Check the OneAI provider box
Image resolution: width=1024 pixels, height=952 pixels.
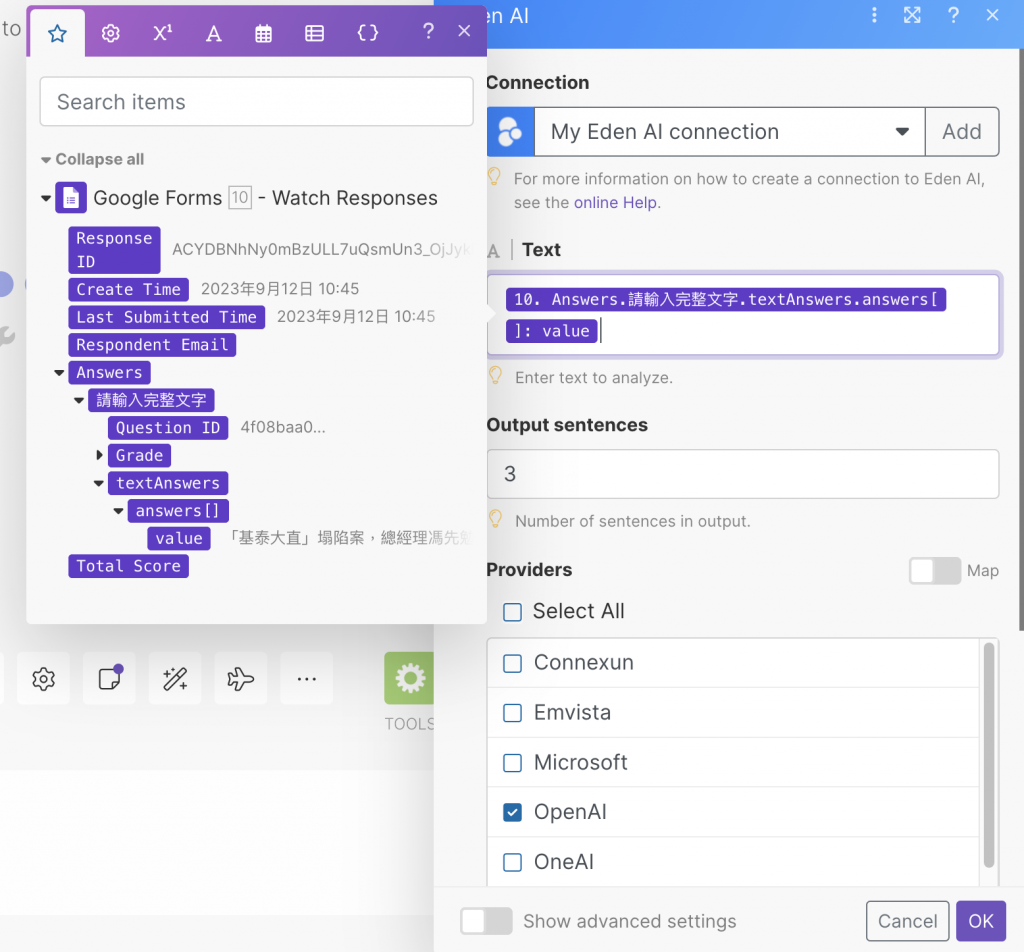coord(513,863)
